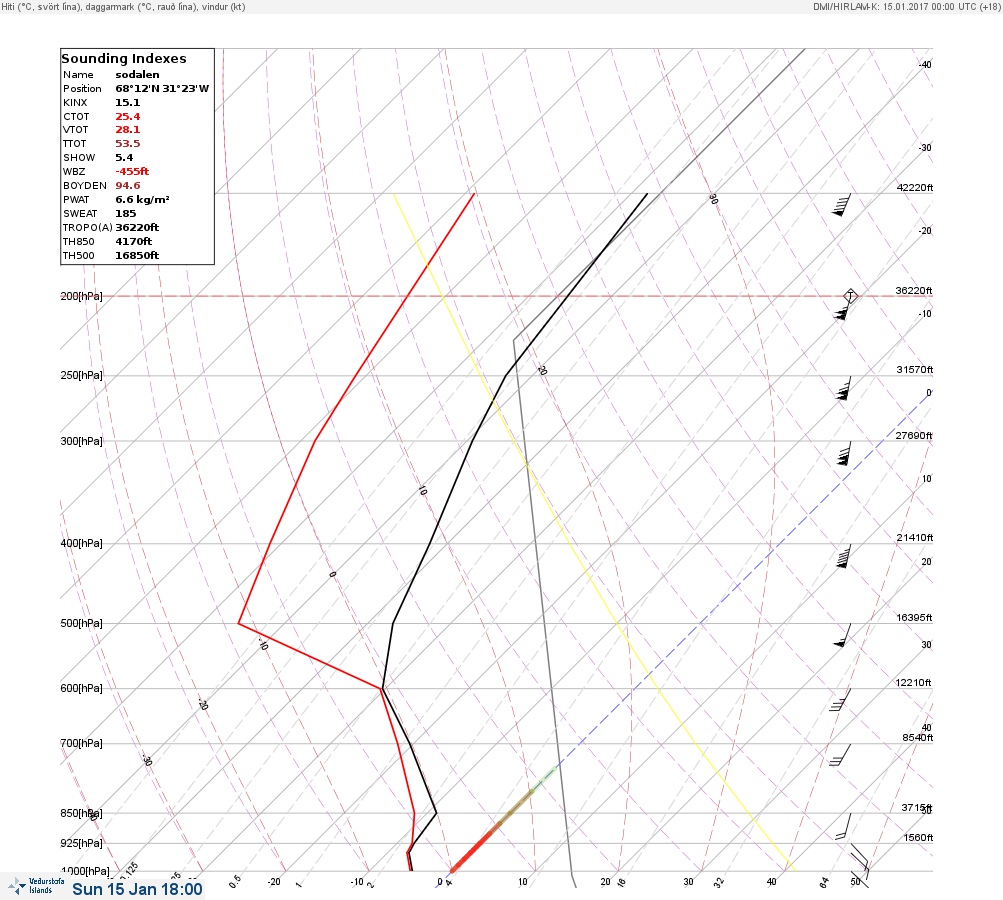Click the TH500 value 16850ft

tap(138, 256)
